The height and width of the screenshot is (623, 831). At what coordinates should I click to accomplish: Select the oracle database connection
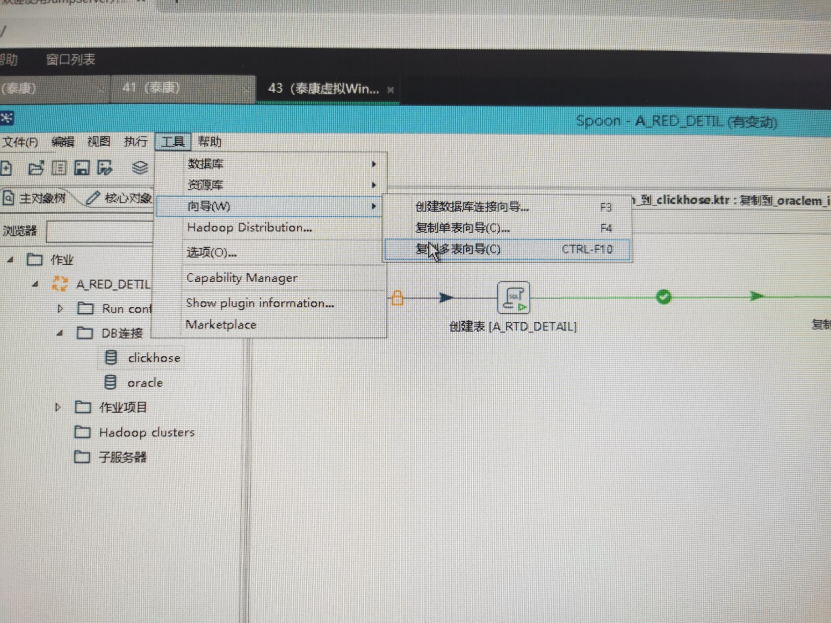pyautogui.click(x=146, y=382)
